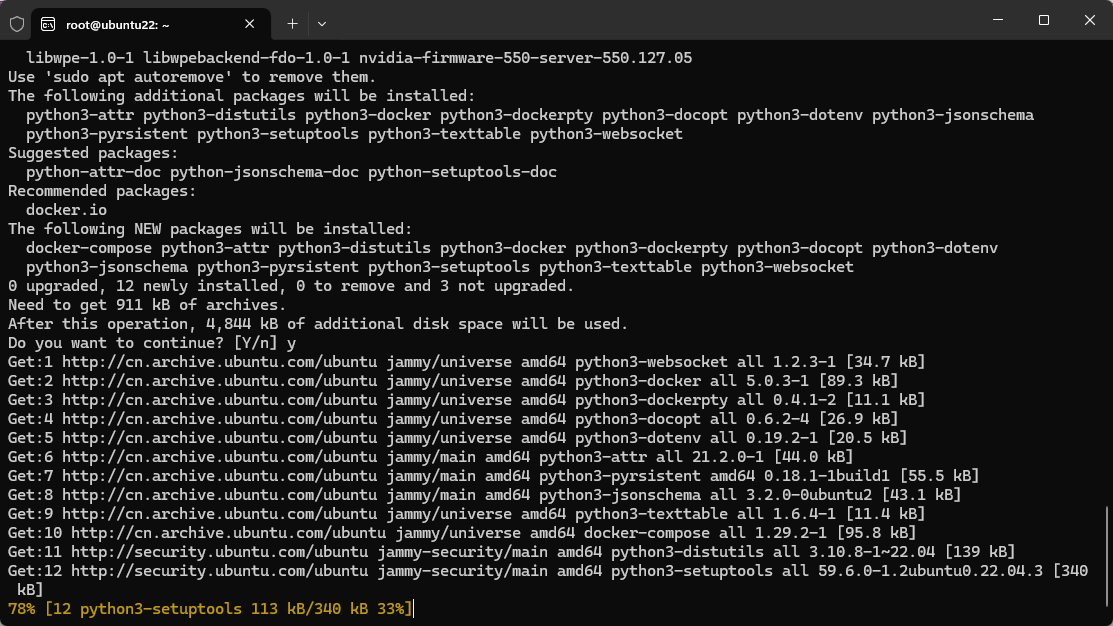Click the 'python-attr-doc' suggested packages line
The height and width of the screenshot is (626, 1113).
(x=291, y=172)
